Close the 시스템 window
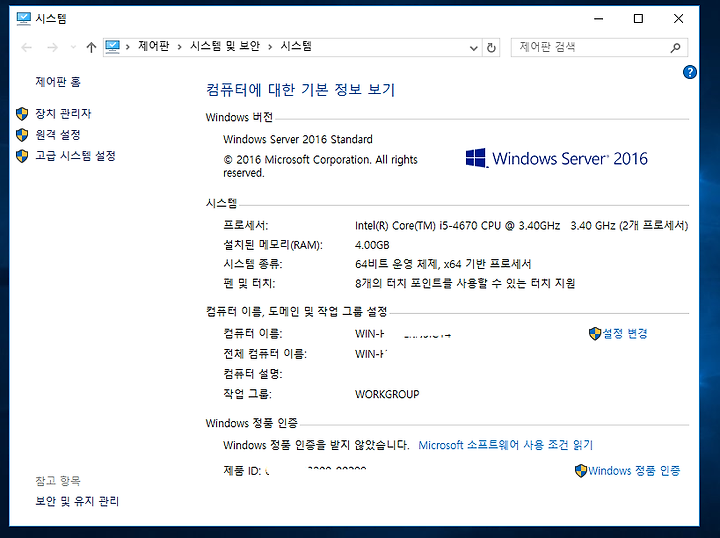Viewport: 720px width, 538px height. click(678, 18)
